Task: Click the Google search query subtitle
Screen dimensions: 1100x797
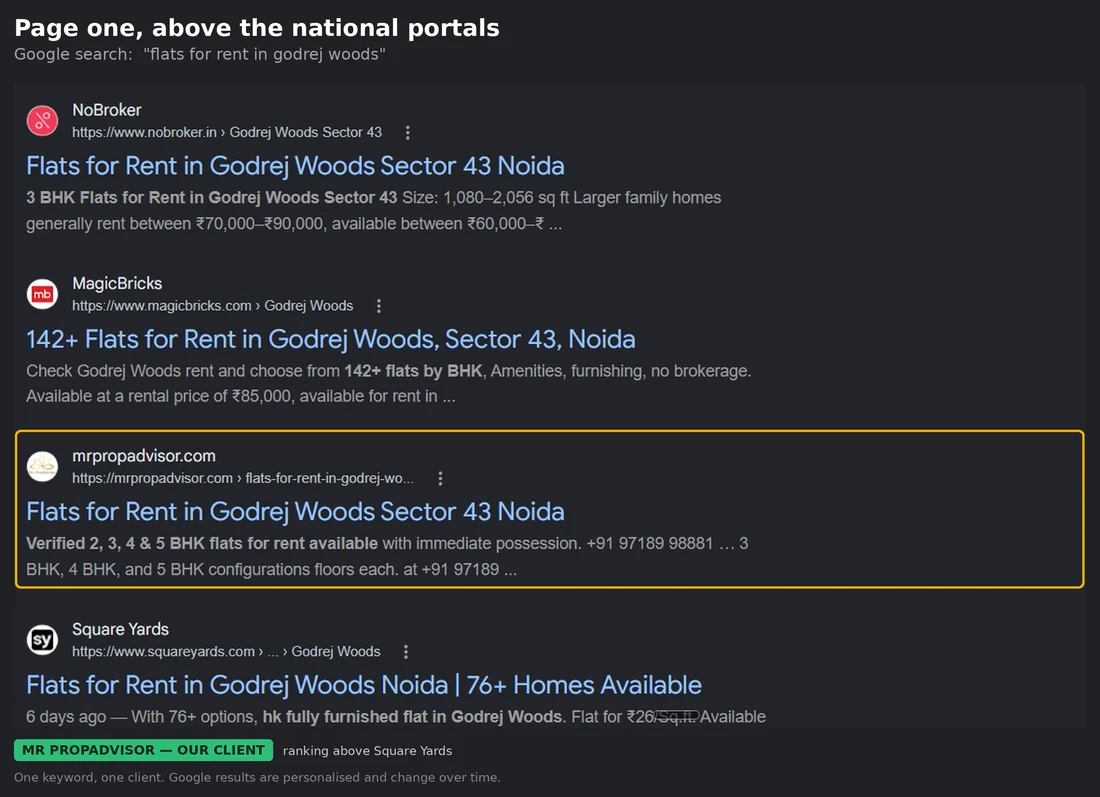Action: pos(200,54)
